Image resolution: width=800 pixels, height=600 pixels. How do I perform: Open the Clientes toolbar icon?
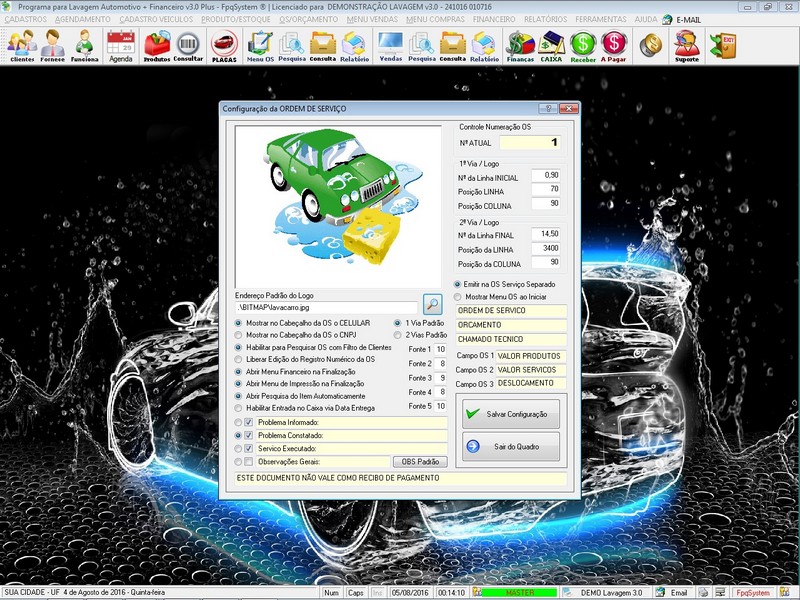(x=21, y=46)
